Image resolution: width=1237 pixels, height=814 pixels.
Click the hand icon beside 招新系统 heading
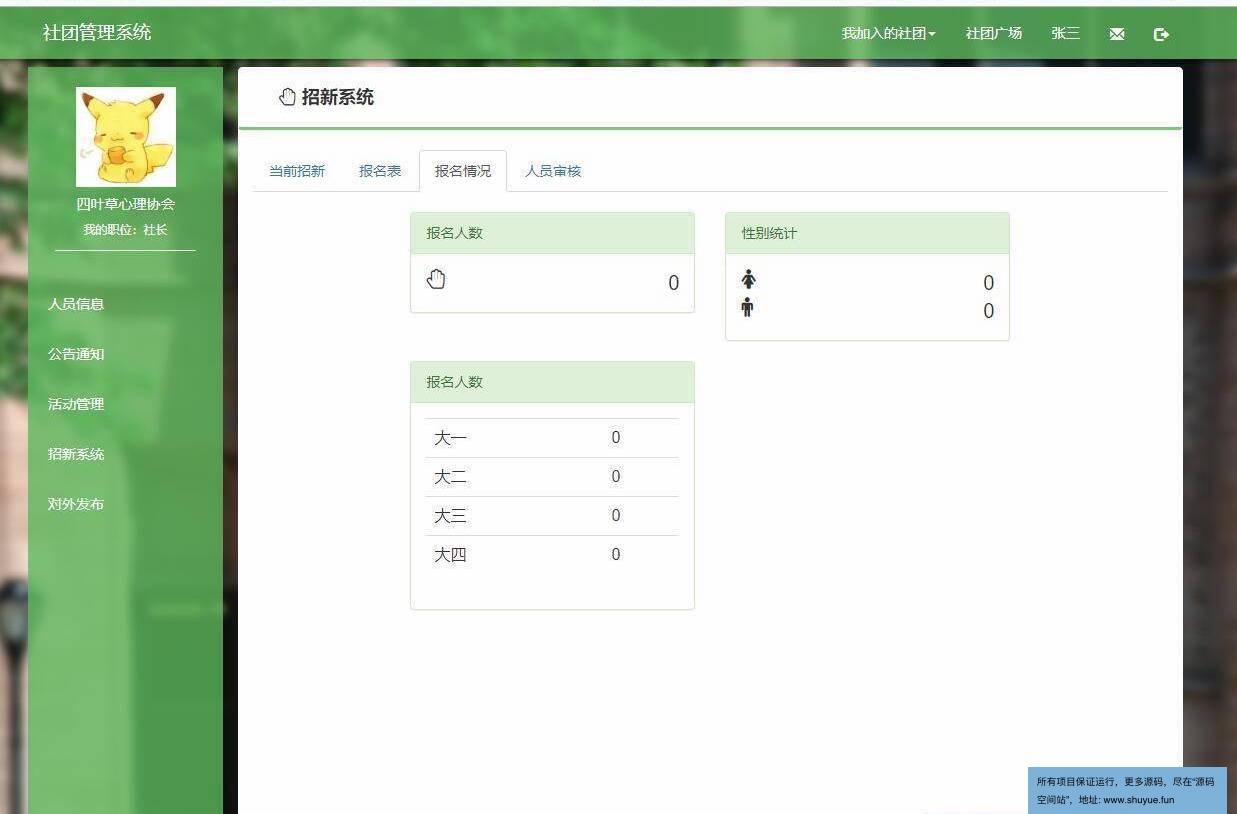(288, 97)
